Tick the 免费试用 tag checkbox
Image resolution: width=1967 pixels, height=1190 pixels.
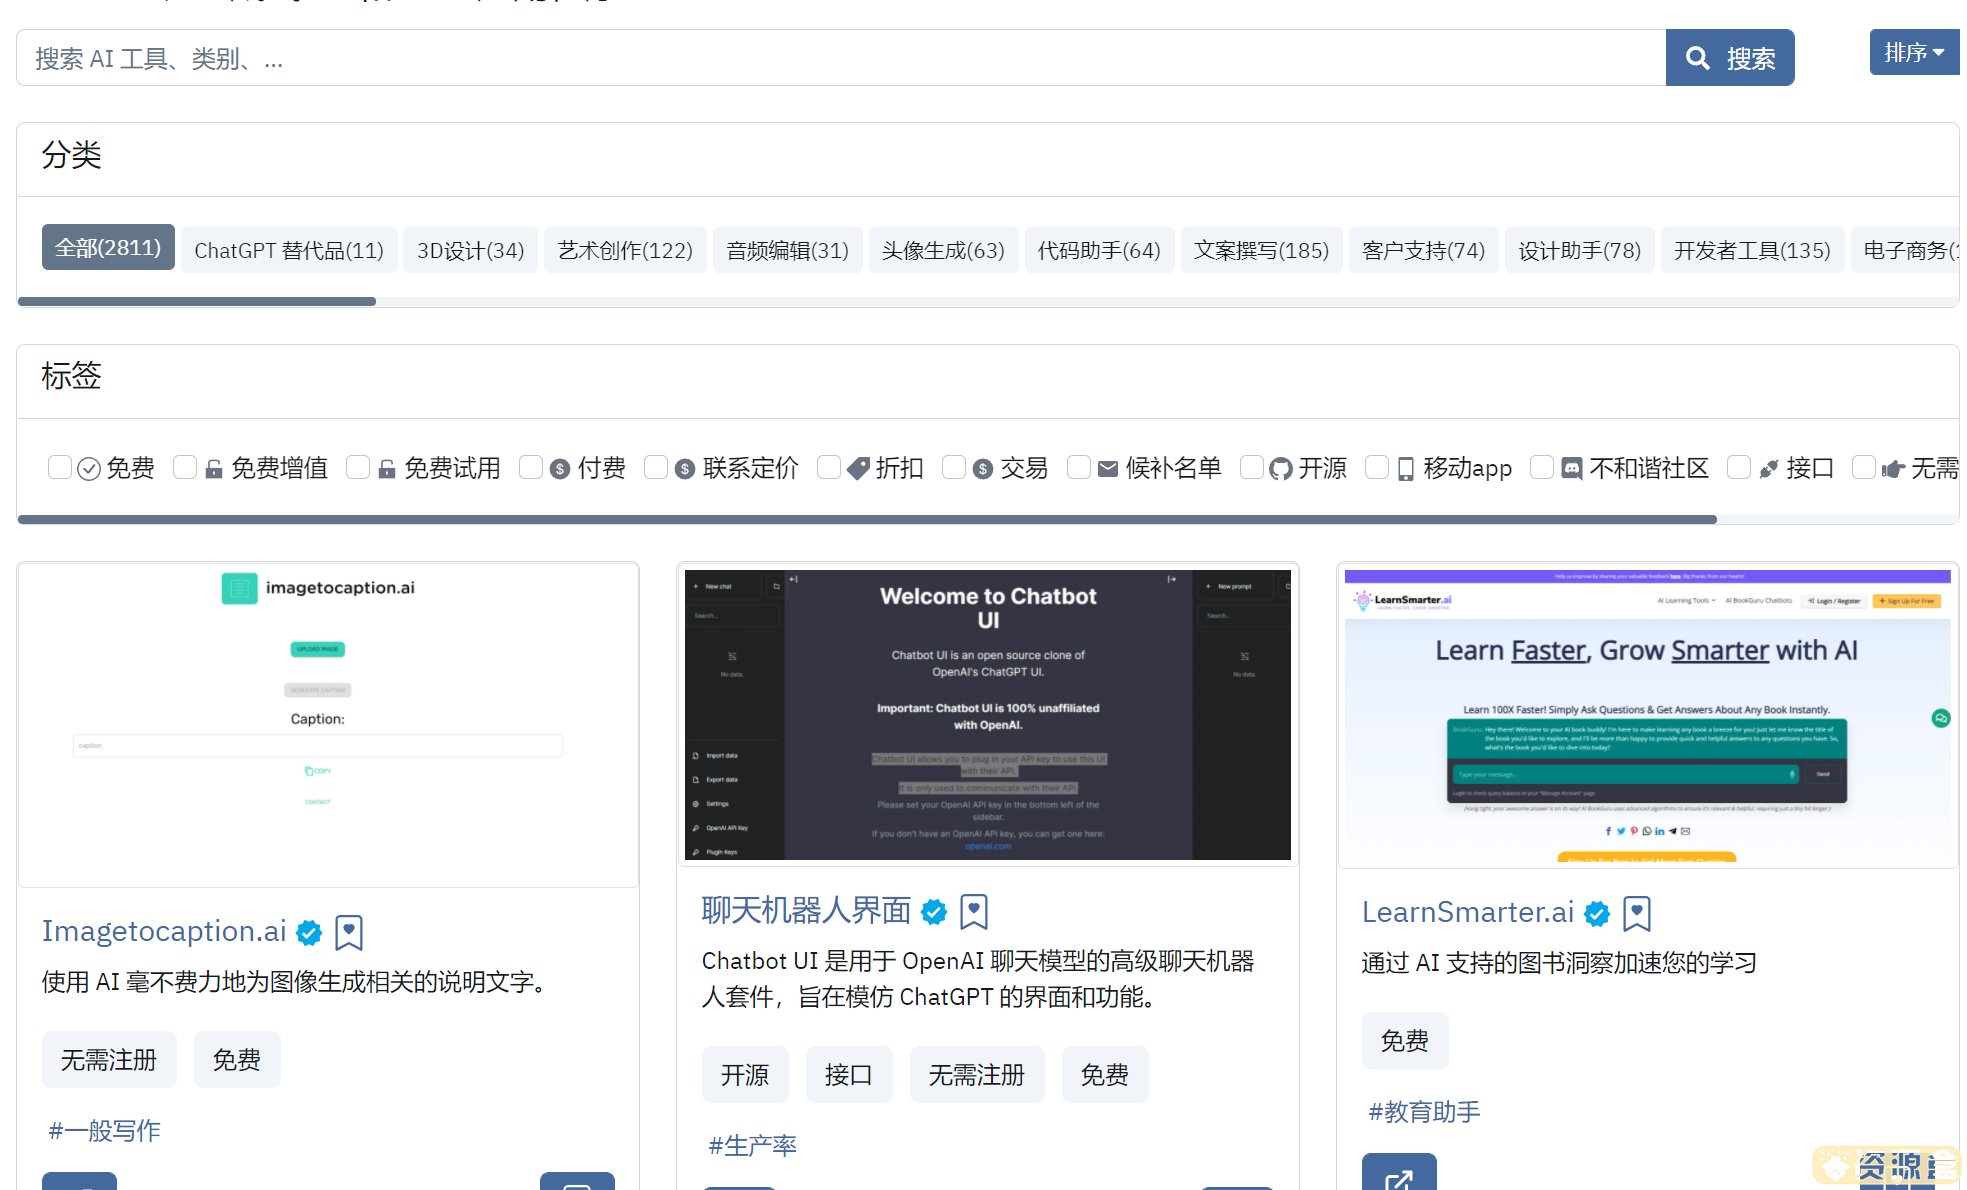(x=358, y=467)
